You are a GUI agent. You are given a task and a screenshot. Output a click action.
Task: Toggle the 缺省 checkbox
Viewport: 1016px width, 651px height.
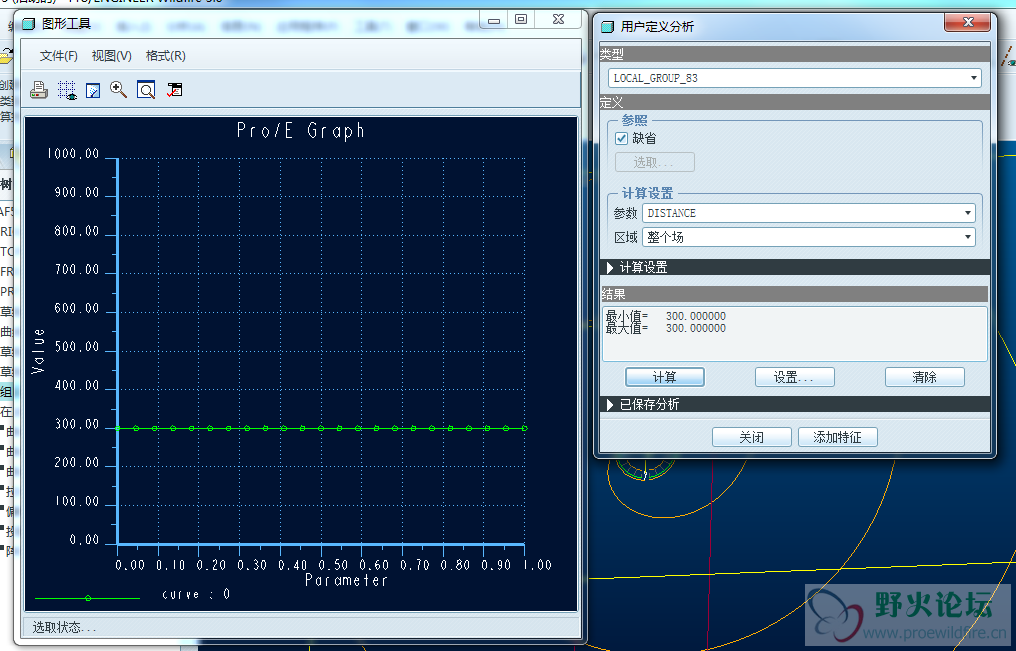click(621, 138)
